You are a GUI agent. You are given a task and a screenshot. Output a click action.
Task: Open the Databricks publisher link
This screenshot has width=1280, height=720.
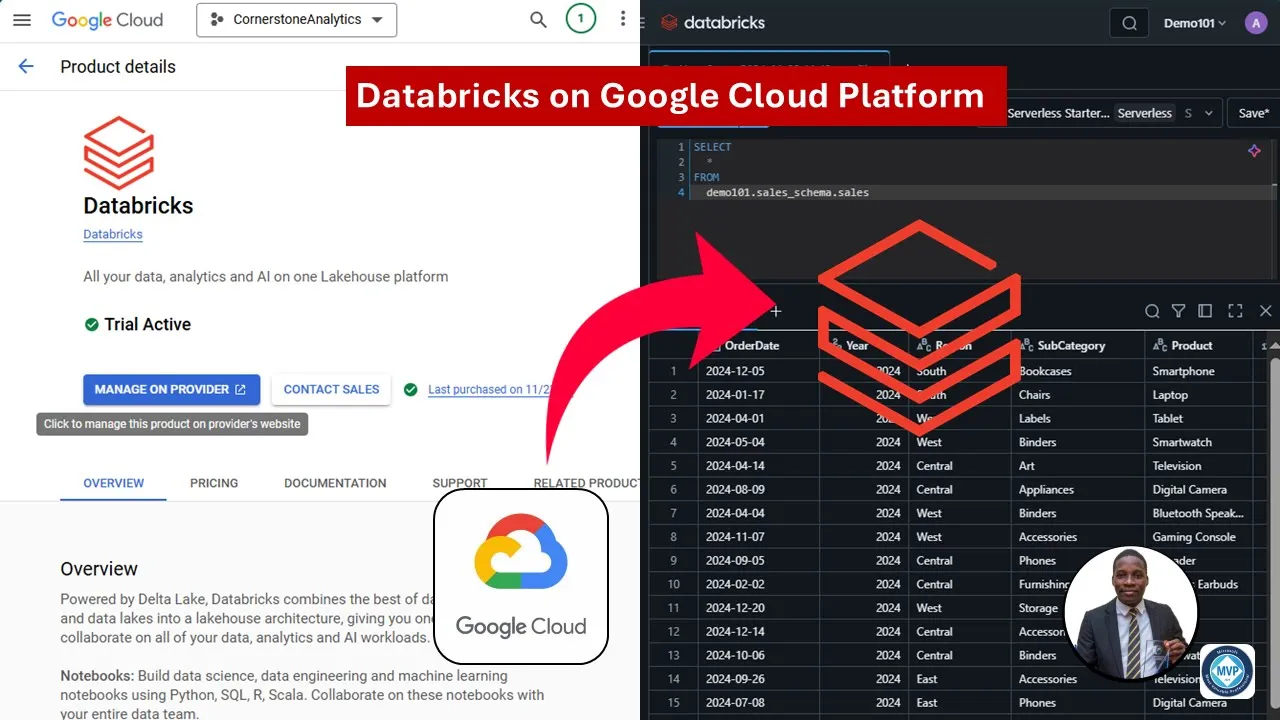point(113,234)
